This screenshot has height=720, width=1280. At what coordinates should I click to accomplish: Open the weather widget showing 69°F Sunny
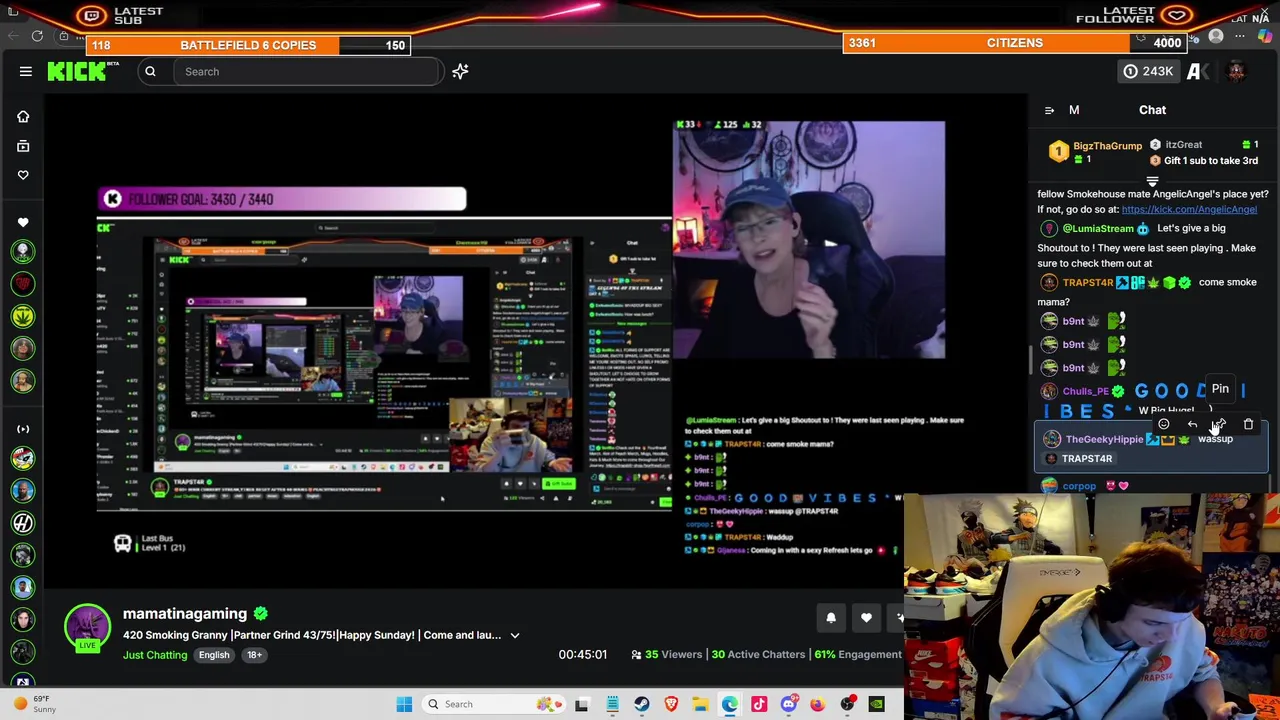pyautogui.click(x=37, y=704)
